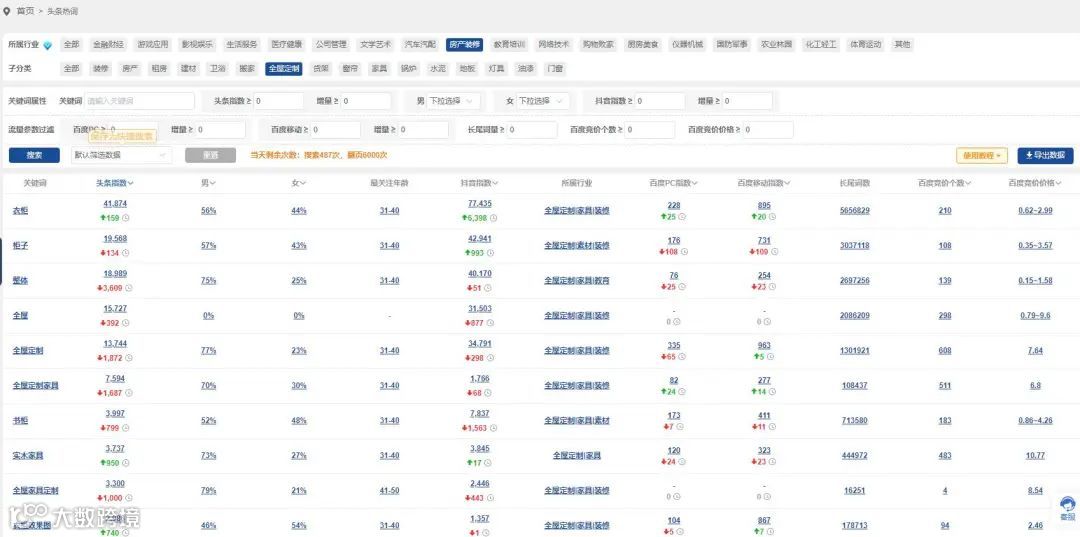Click 柜子's 百度竞价价格 value 0.35~3.57
The width and height of the screenshot is (1080, 537).
tap(1035, 245)
